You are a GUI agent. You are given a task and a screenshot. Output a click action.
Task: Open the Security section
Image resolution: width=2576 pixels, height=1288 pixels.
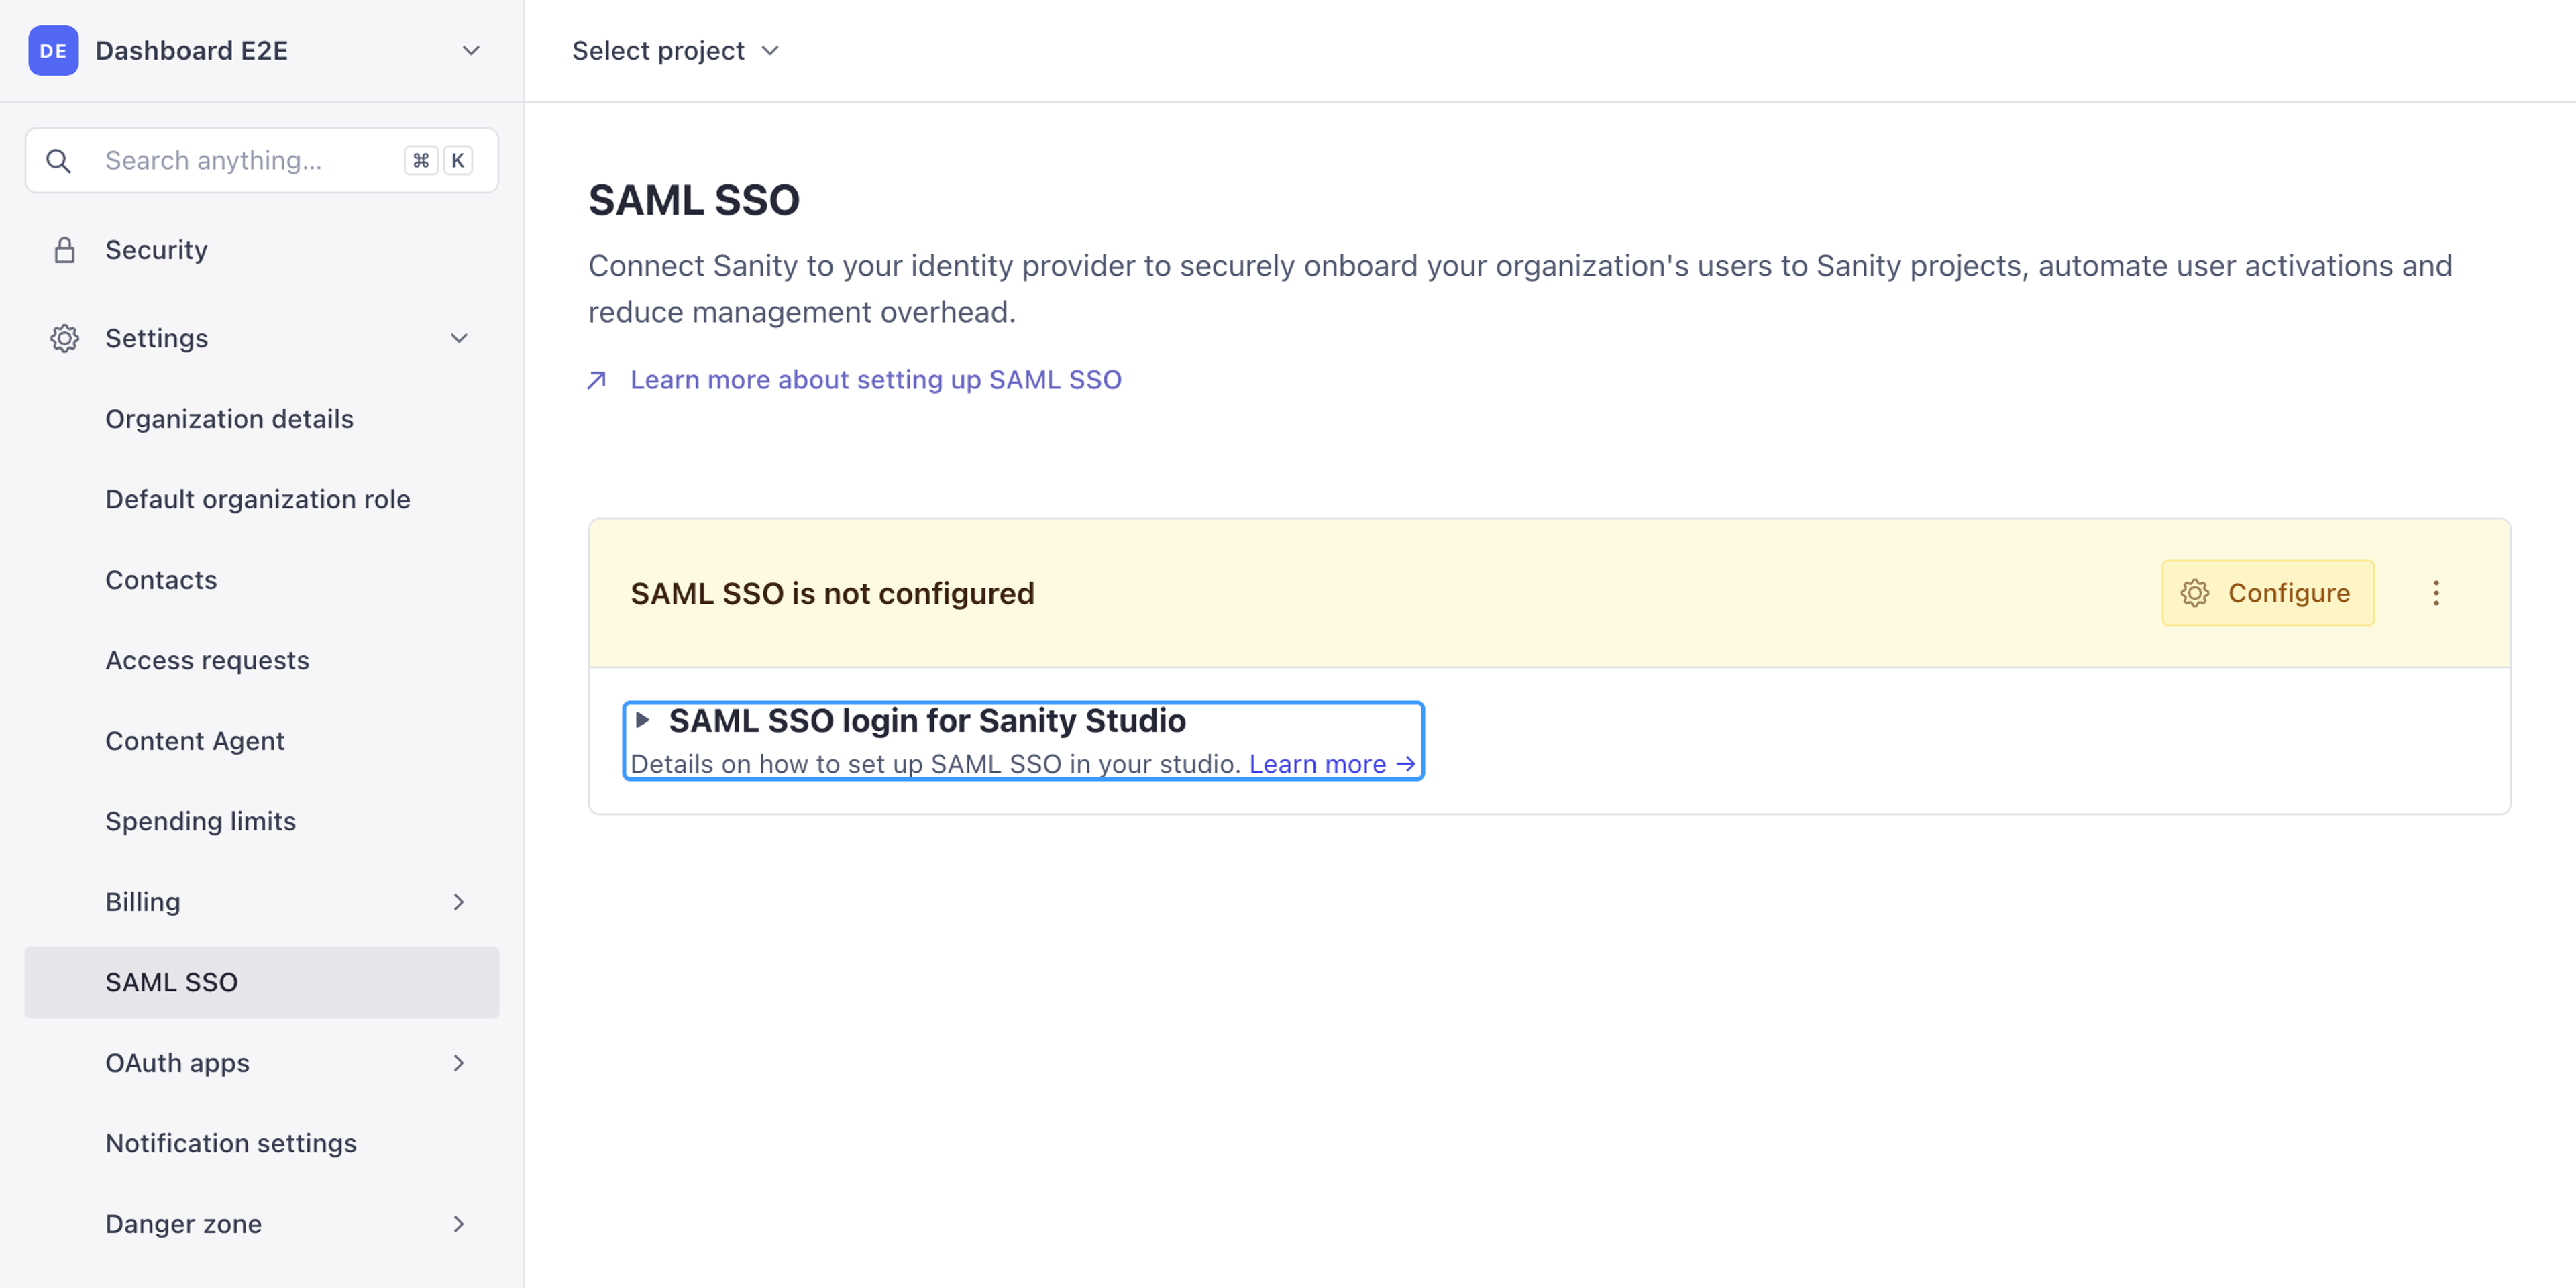(262, 250)
